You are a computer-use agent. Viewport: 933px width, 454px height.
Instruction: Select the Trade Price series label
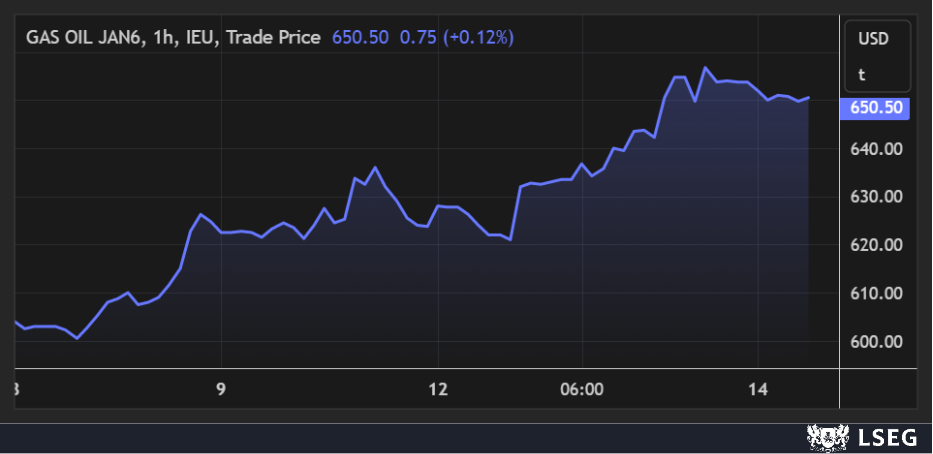[273, 37]
